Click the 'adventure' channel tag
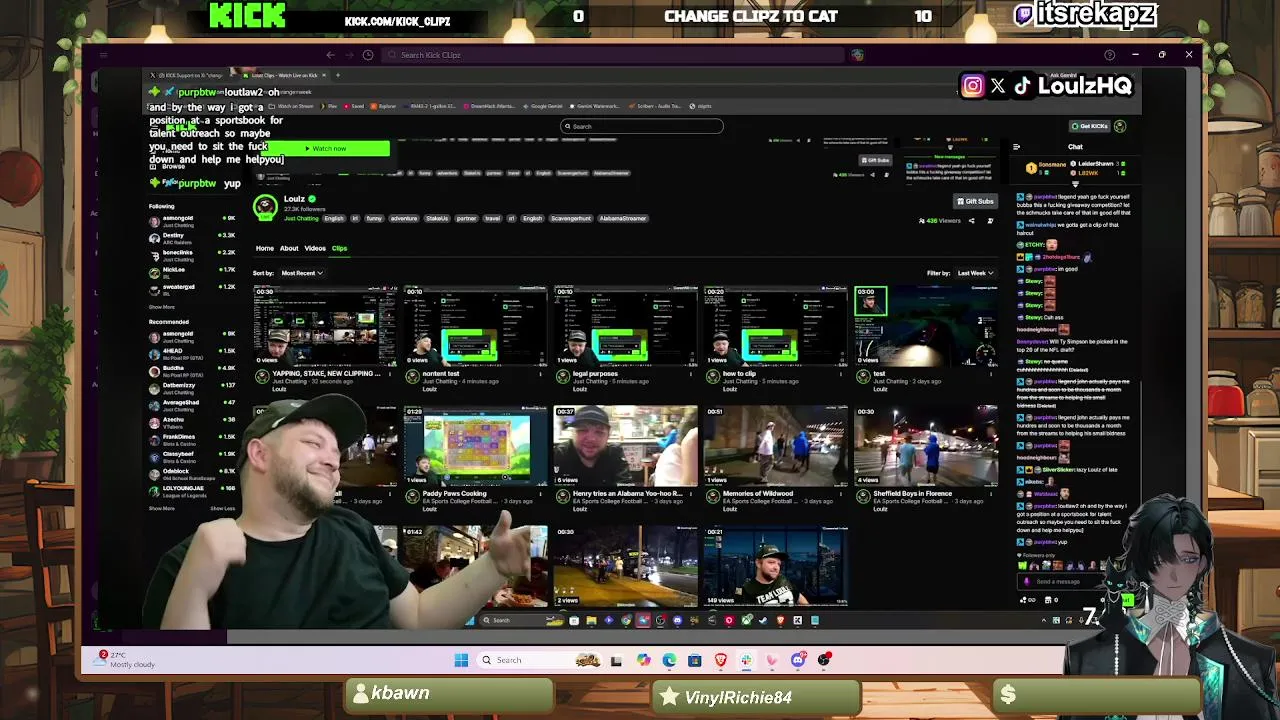 click(404, 218)
